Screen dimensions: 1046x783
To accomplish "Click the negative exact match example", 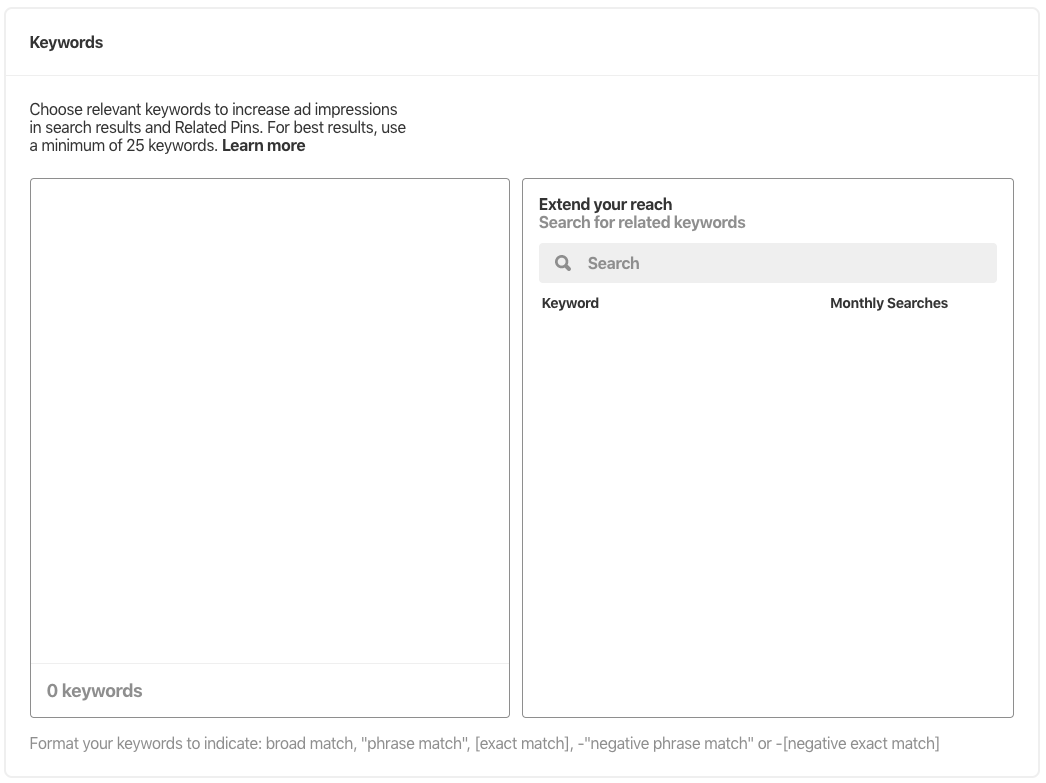I will [862, 743].
